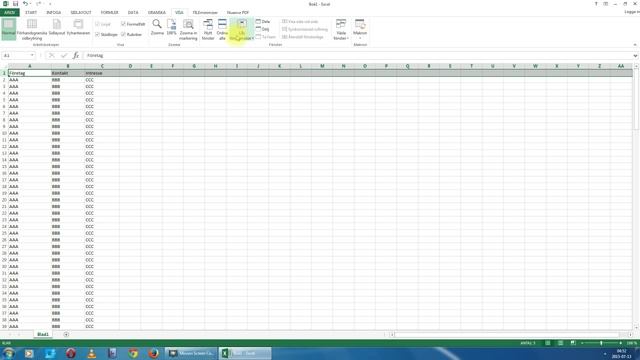Open Firefox from the taskbar
The width and height of the screenshot is (640, 360).
[154, 353]
